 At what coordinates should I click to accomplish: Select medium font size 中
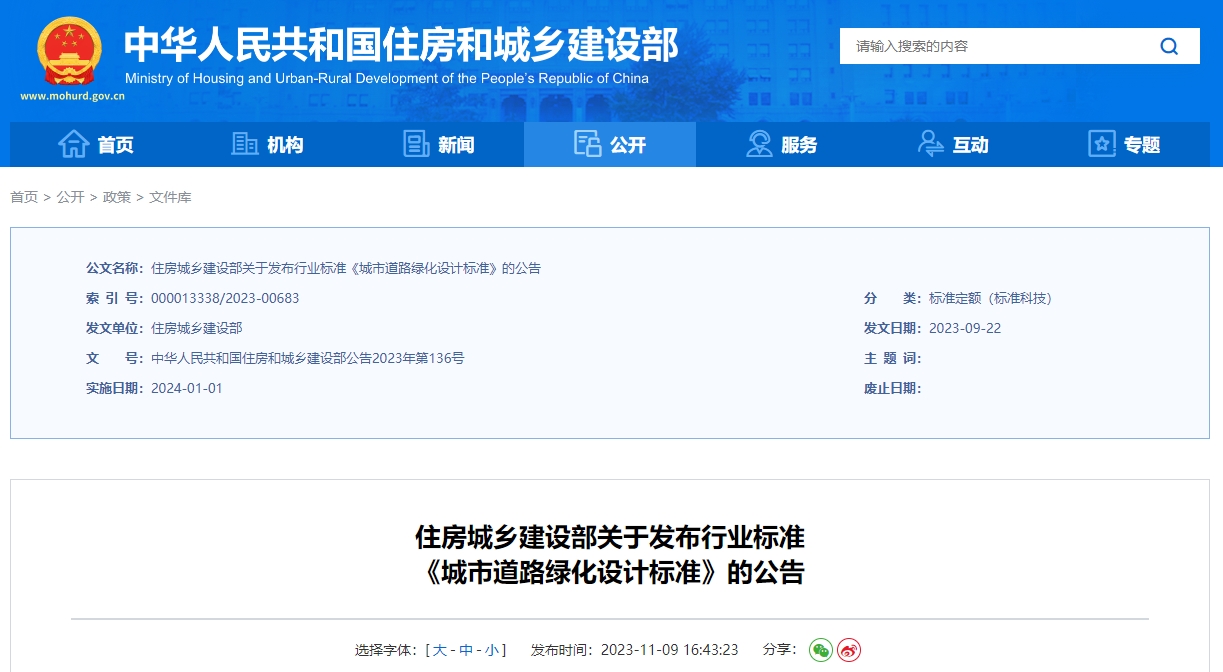tap(466, 650)
